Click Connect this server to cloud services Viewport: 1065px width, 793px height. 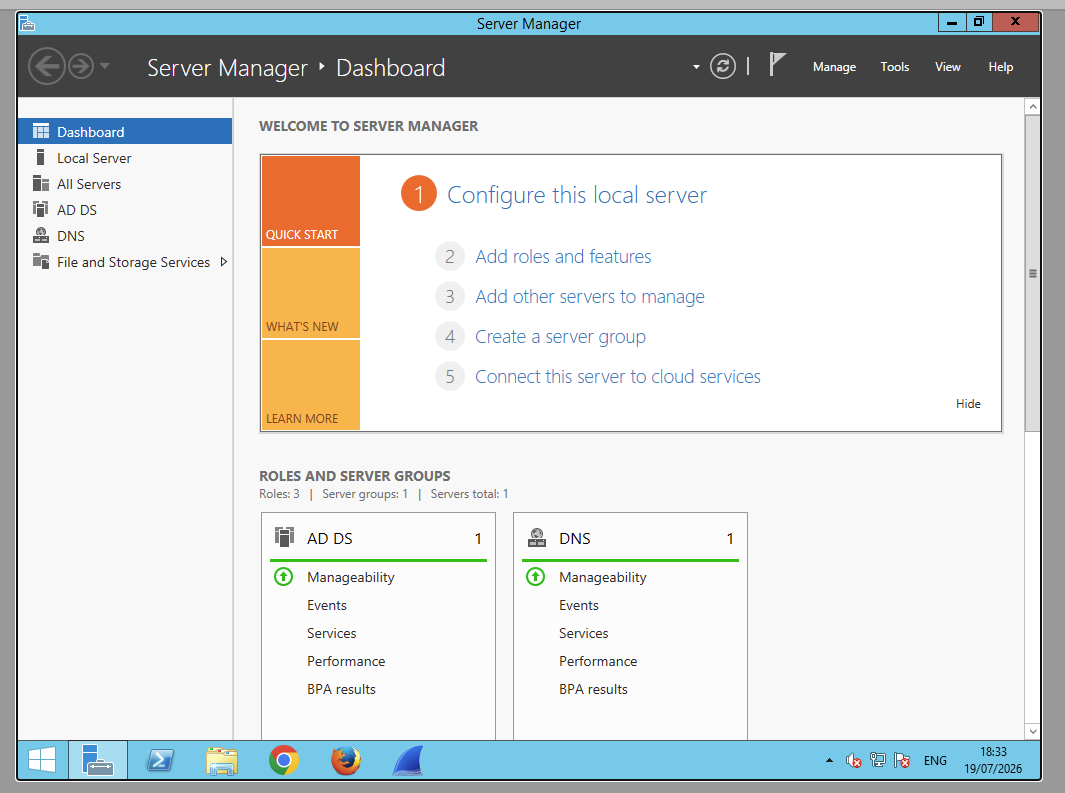(x=617, y=377)
